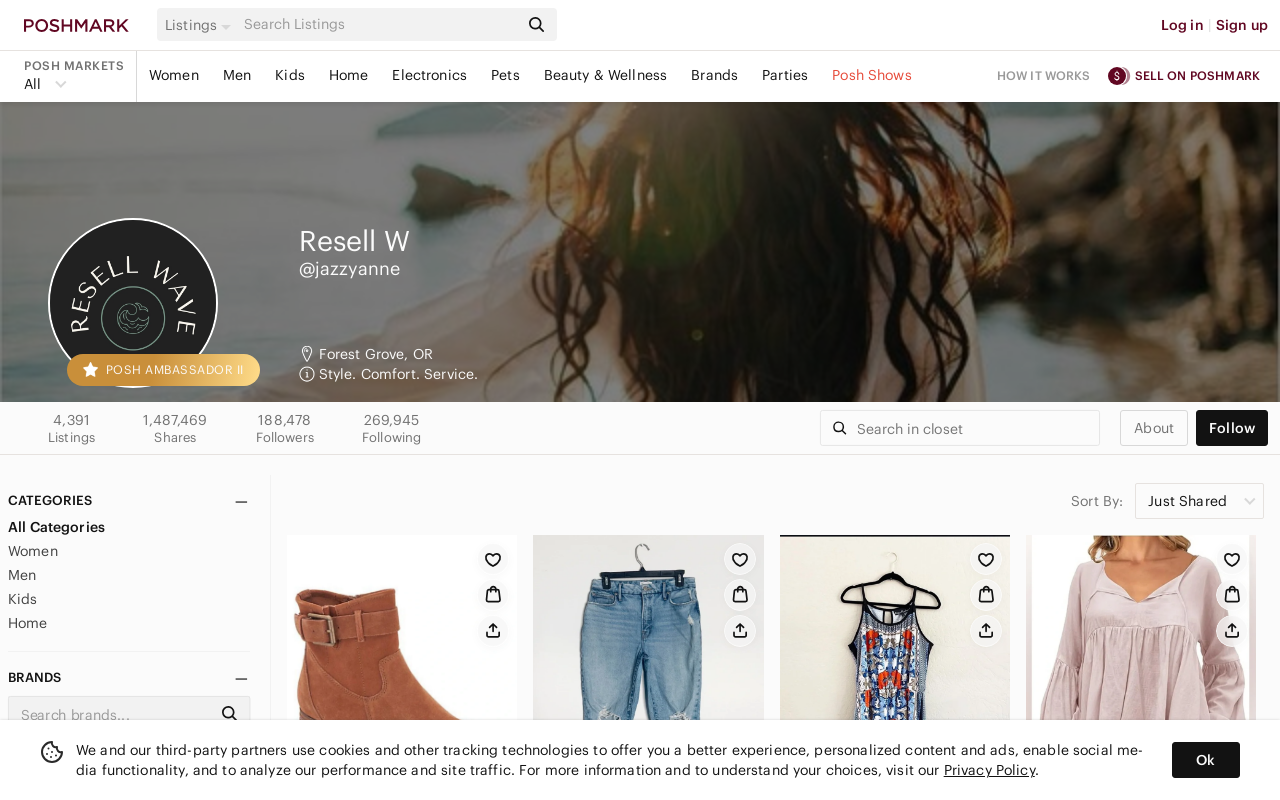Open the Listings search type dropdown
Viewport: 1280px width, 800px height.
[x=197, y=25]
